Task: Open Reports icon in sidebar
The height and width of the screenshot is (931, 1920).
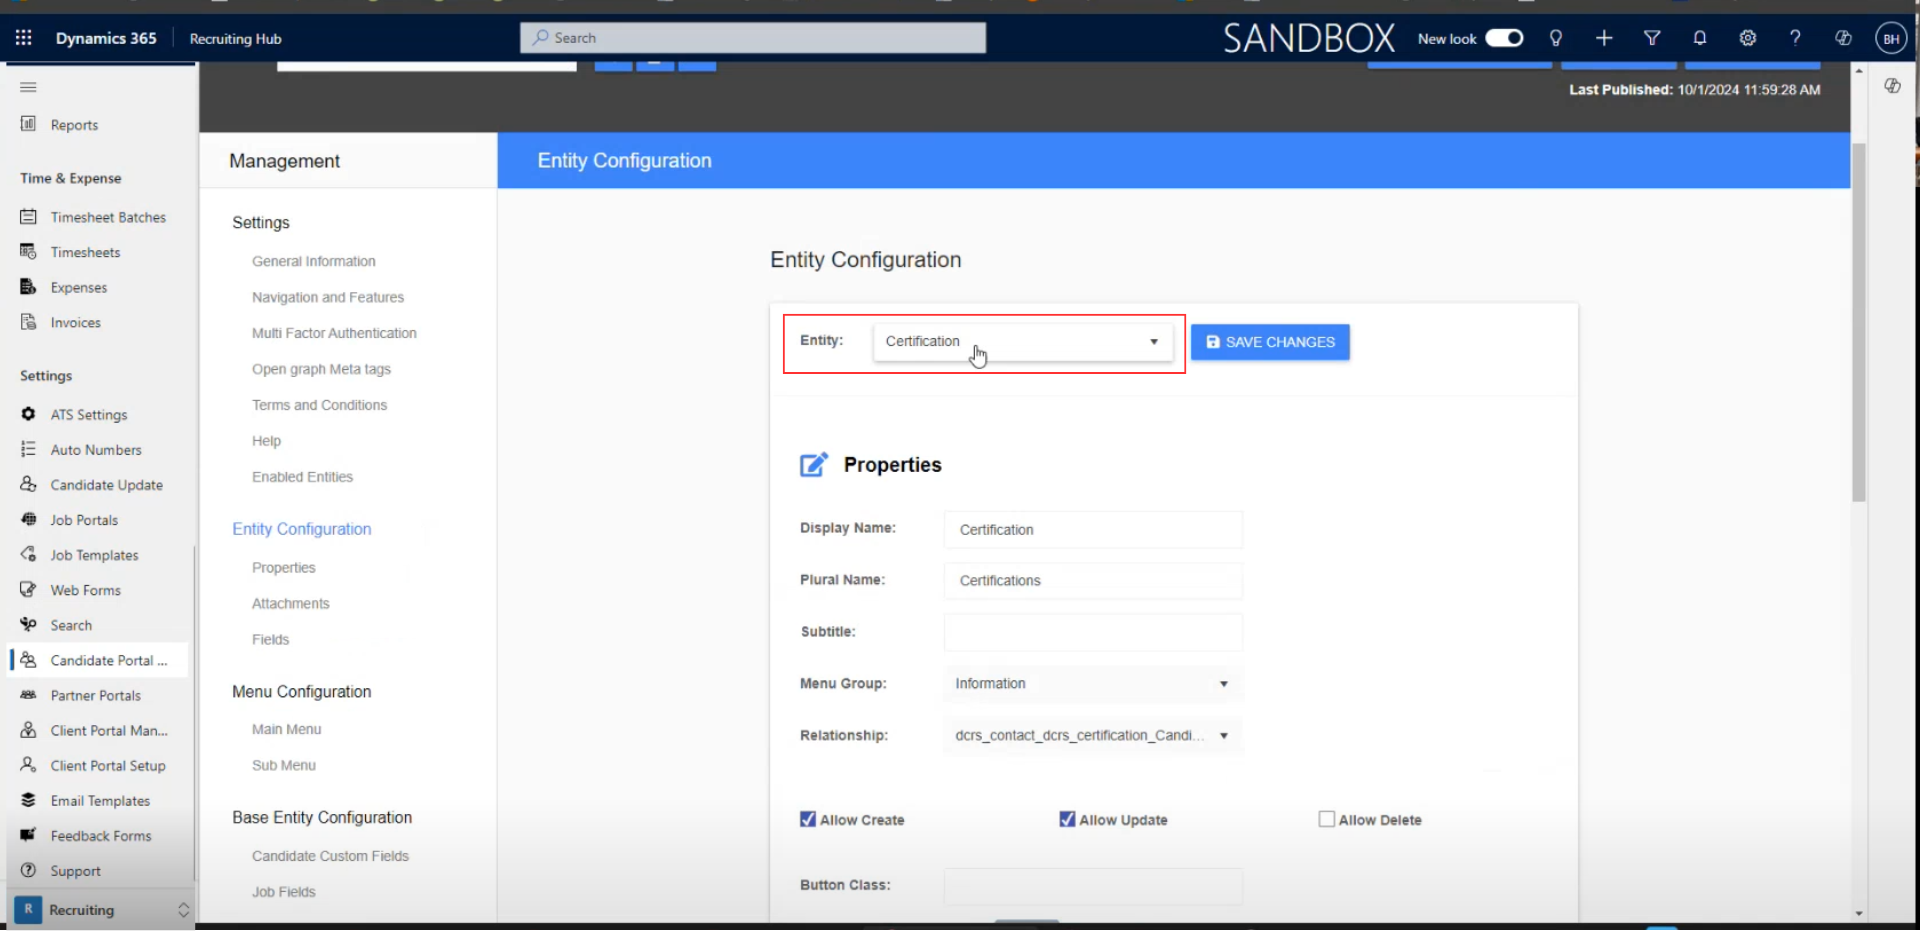Action: click(28, 124)
